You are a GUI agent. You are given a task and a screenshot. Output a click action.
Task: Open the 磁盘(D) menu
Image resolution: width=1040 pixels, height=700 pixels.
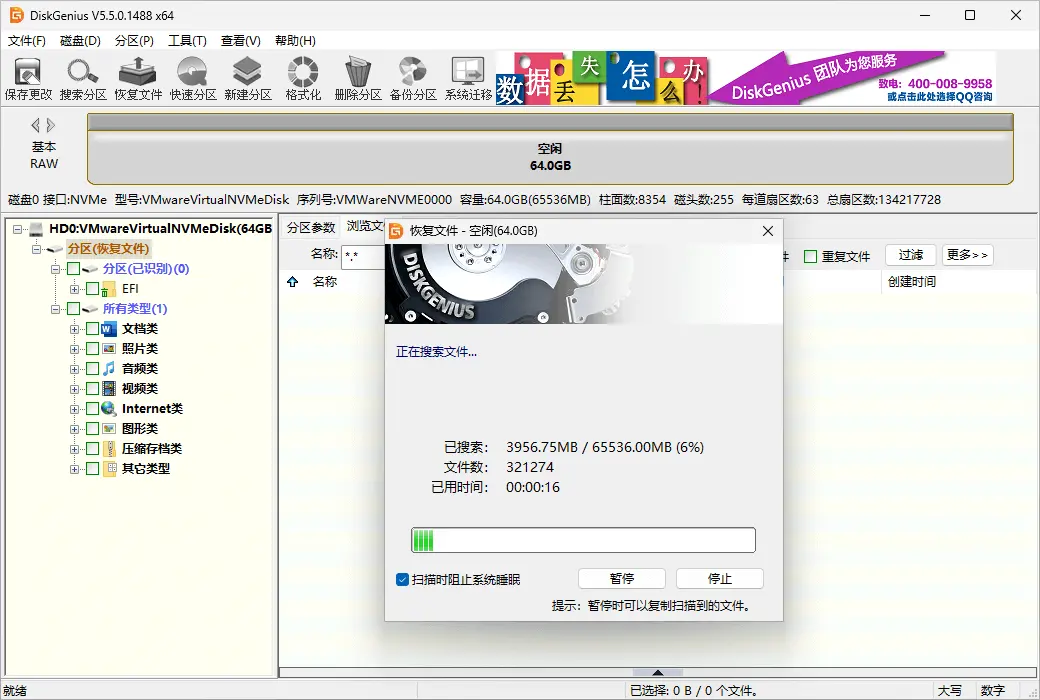click(x=80, y=40)
